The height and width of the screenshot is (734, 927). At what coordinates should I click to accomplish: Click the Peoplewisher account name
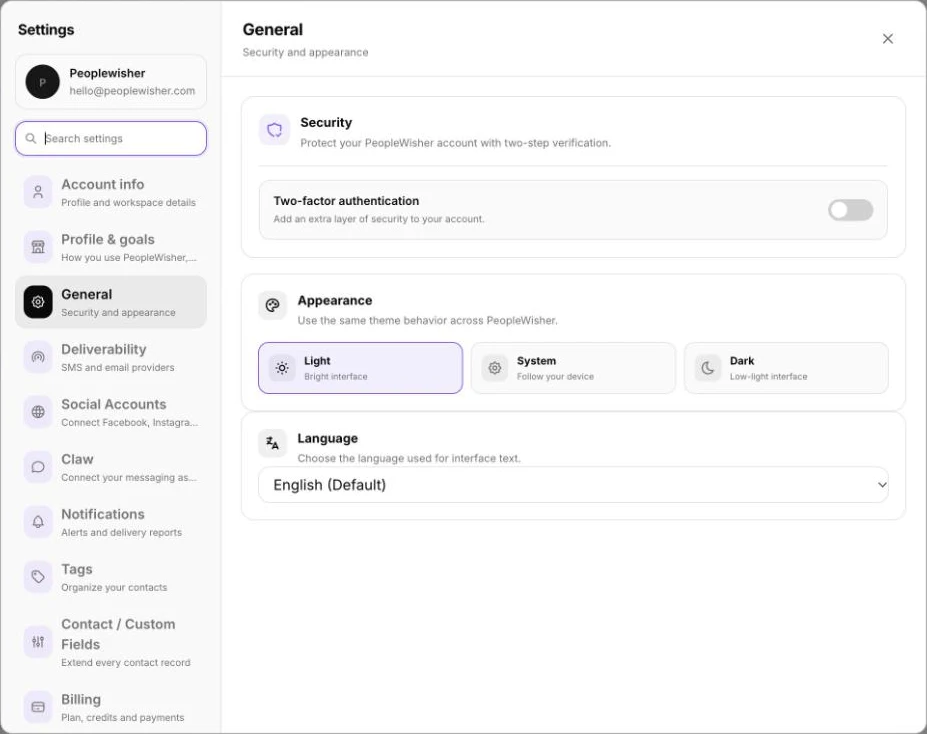107,73
